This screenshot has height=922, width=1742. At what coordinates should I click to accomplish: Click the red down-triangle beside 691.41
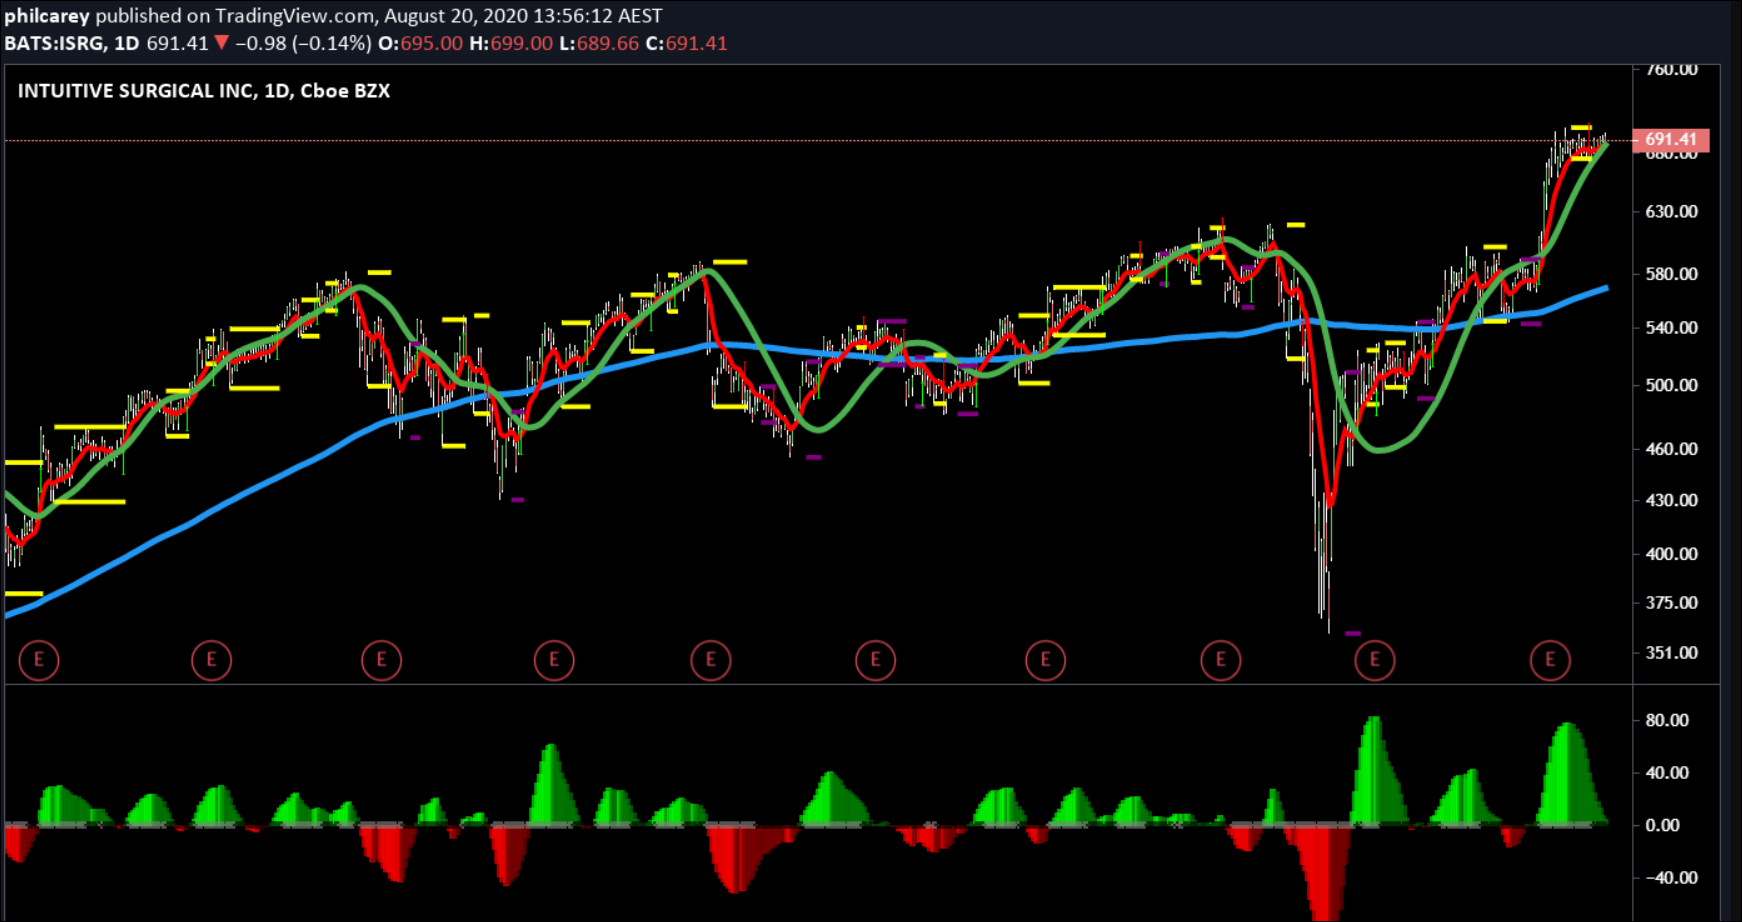[222, 43]
